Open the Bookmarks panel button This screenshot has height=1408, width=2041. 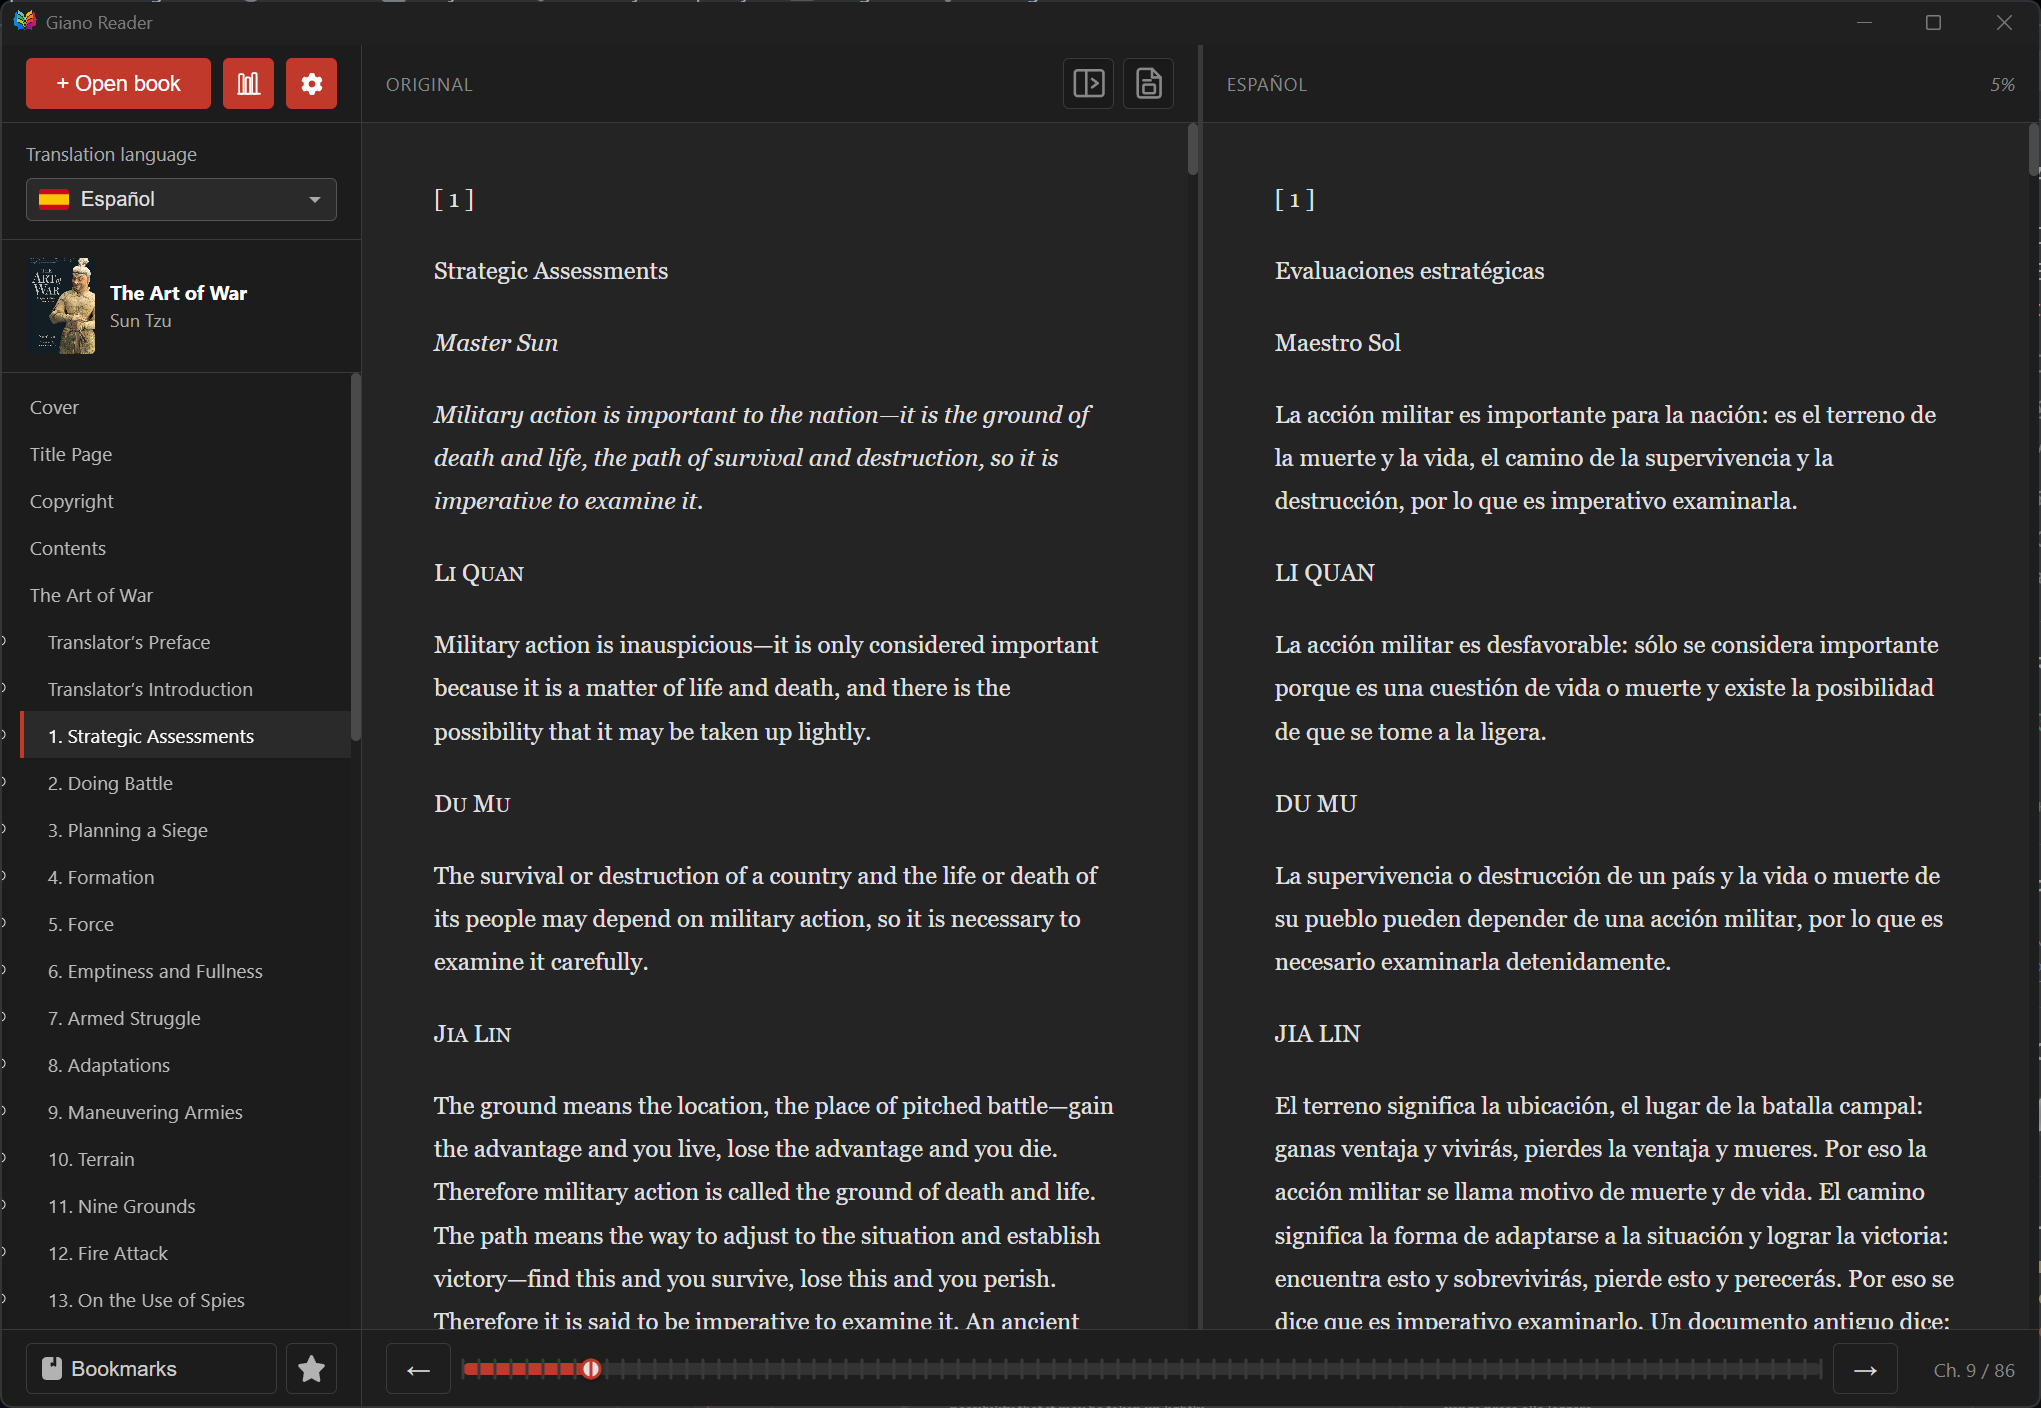(151, 1369)
